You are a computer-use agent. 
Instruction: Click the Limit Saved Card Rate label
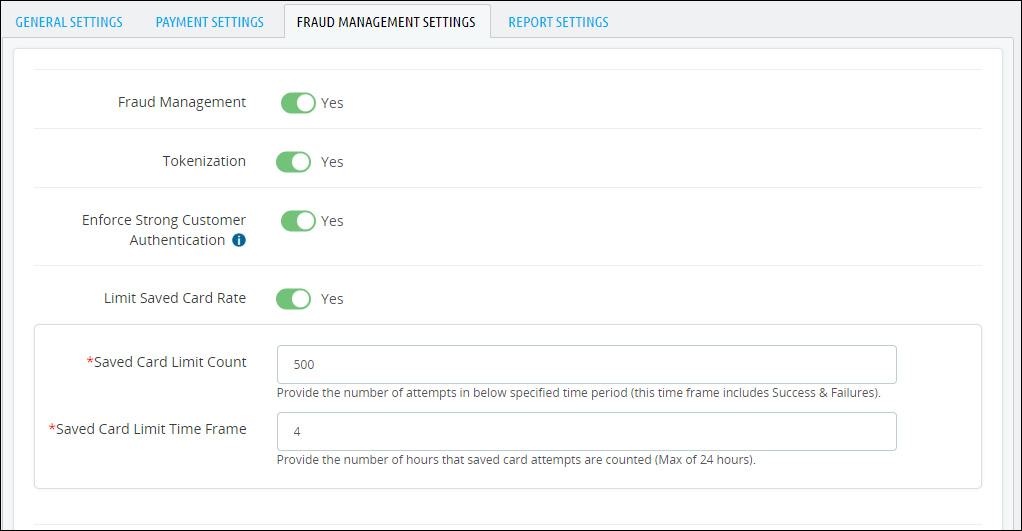[x=175, y=298]
